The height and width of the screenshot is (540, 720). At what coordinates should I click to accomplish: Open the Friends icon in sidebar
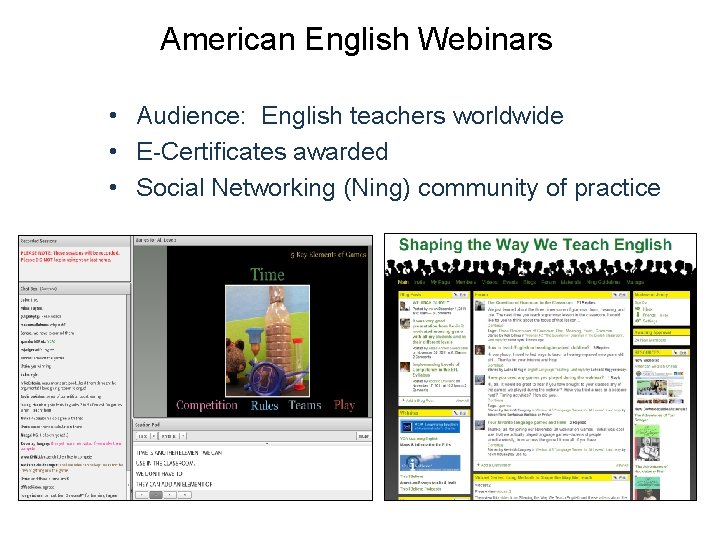click(x=639, y=315)
